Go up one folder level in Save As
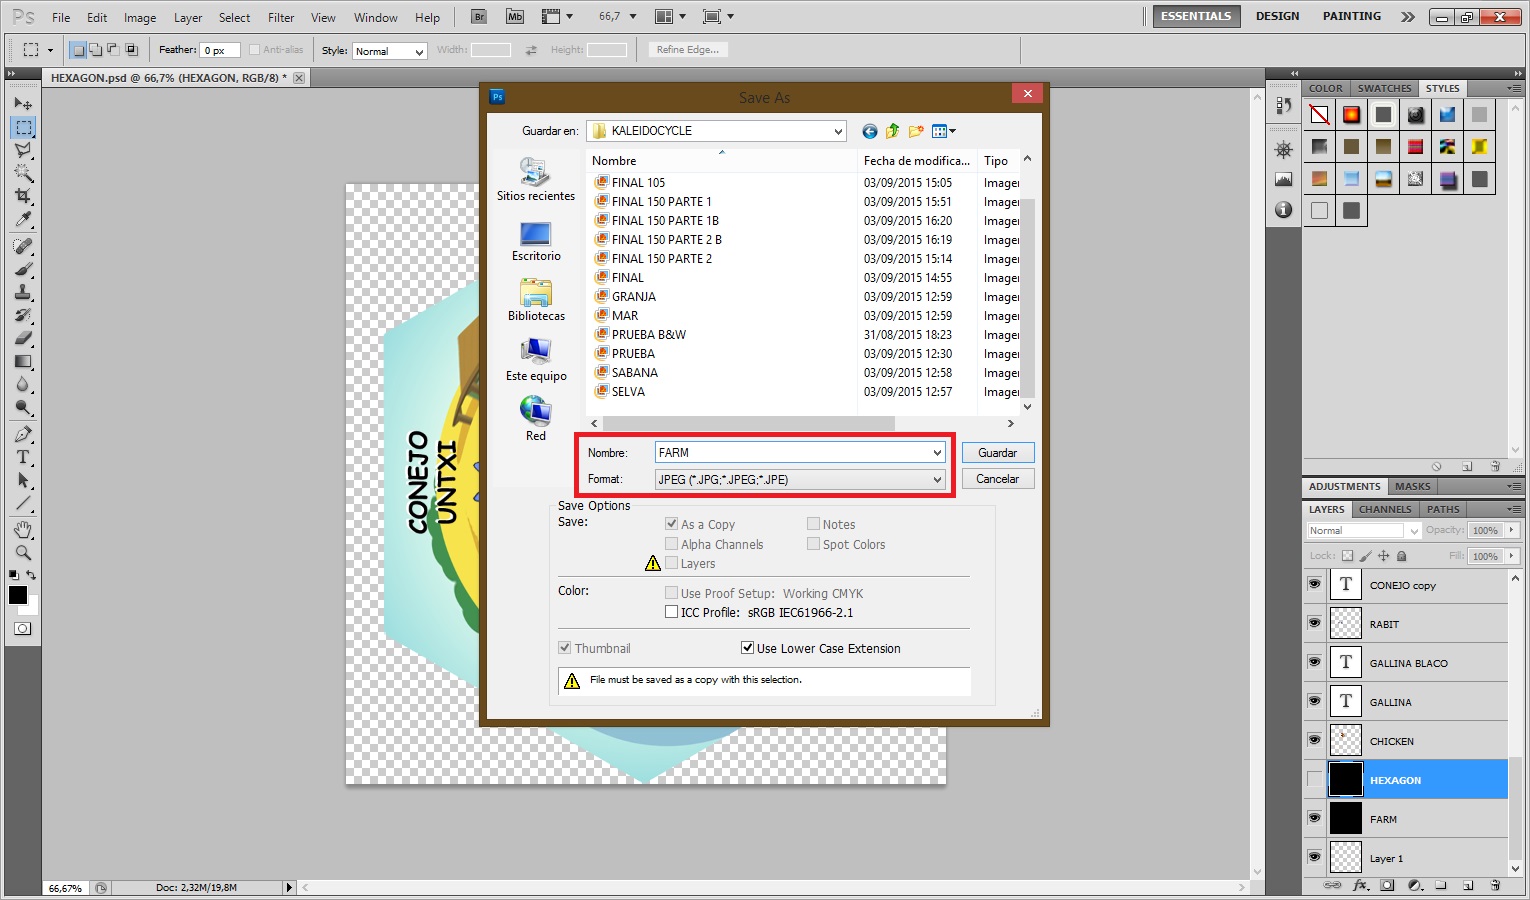The image size is (1530, 900). pyautogui.click(x=892, y=131)
